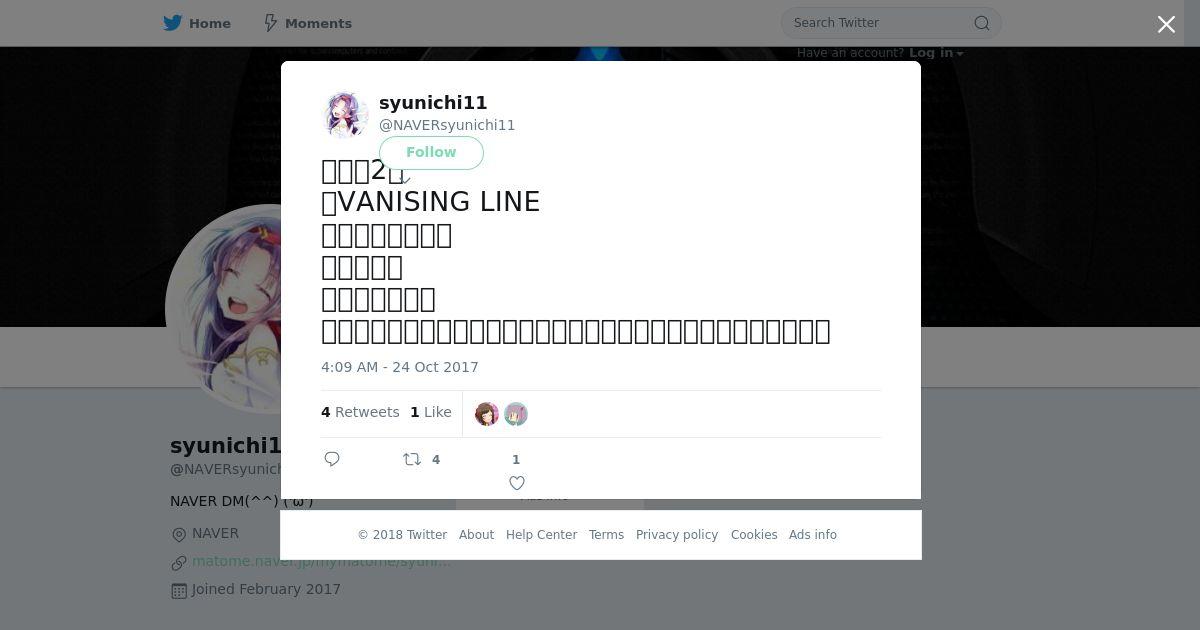
Task: Open the Help Center footer link
Action: (541, 535)
